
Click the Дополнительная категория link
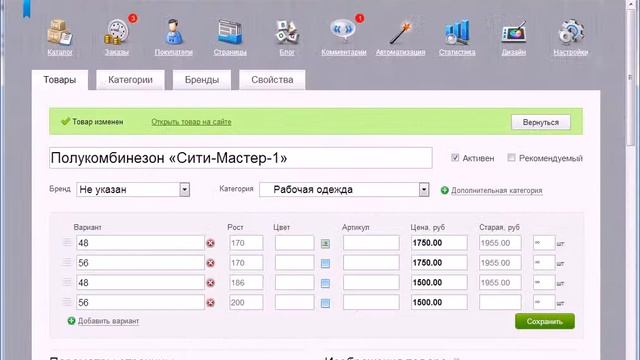point(497,190)
